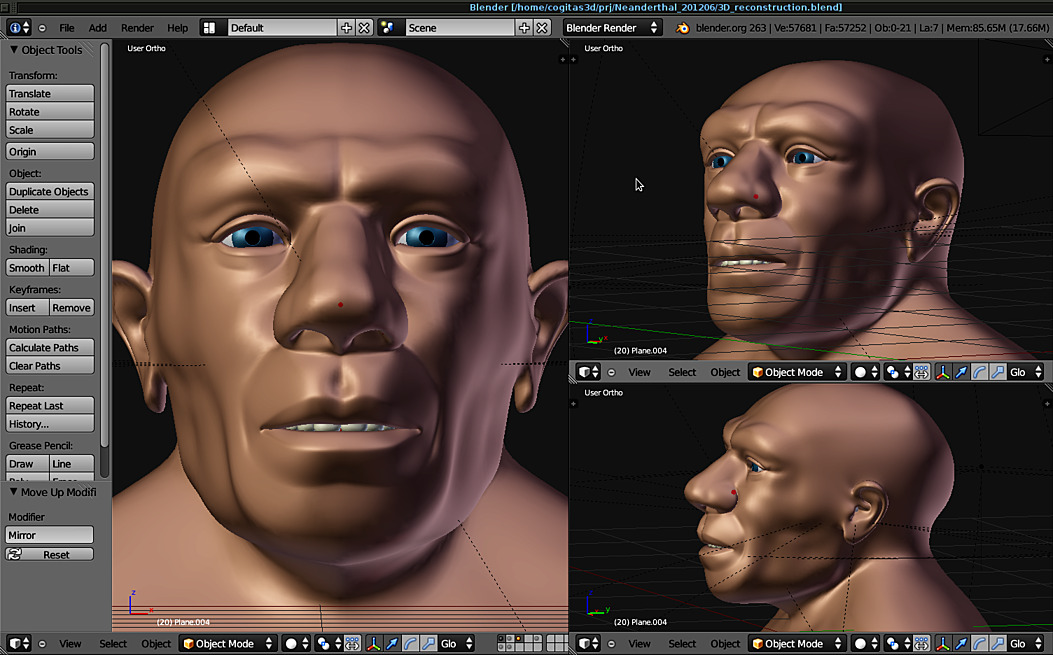Click the orange blender.org icon in the header

(x=681, y=27)
